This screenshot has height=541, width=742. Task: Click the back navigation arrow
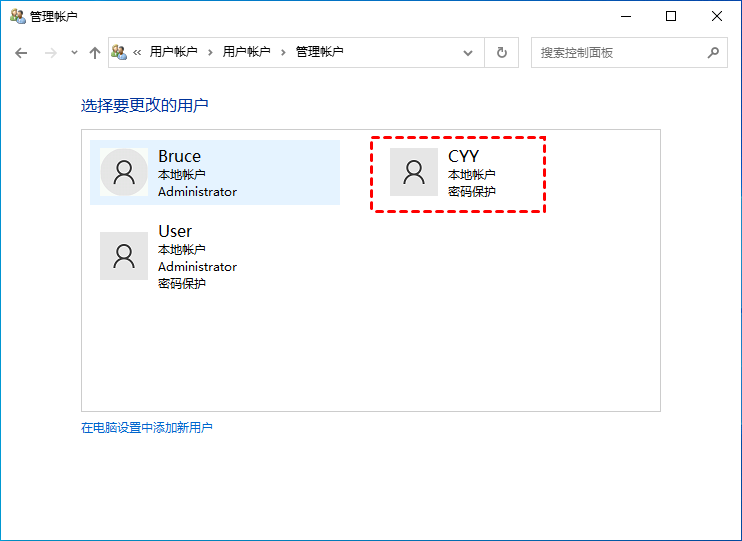(21, 53)
